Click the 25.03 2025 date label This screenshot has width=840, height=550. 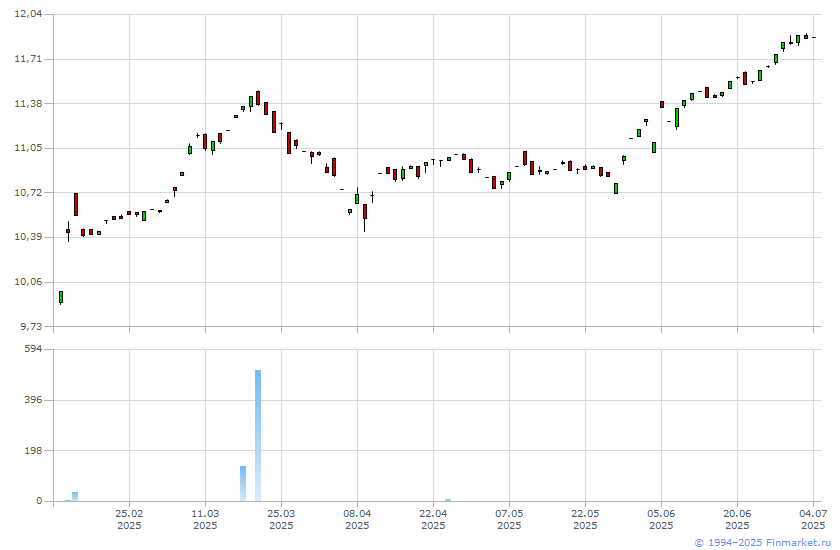[281, 519]
